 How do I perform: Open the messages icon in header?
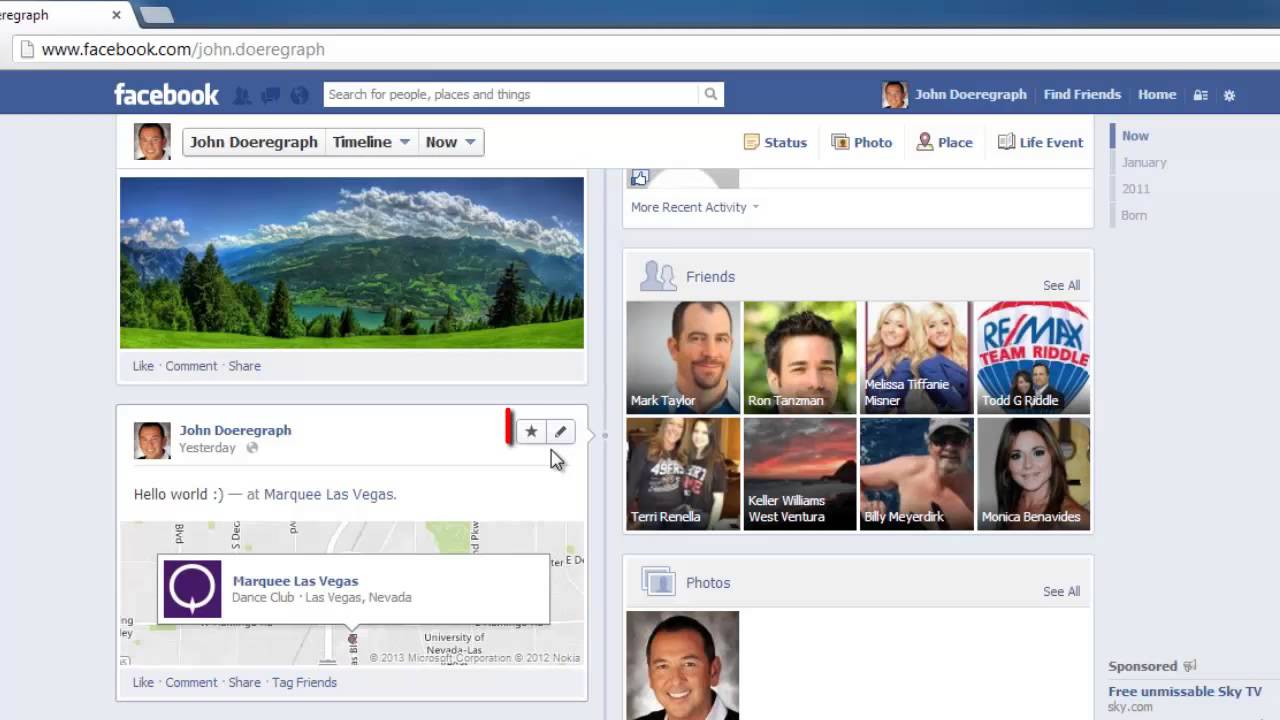click(x=271, y=95)
